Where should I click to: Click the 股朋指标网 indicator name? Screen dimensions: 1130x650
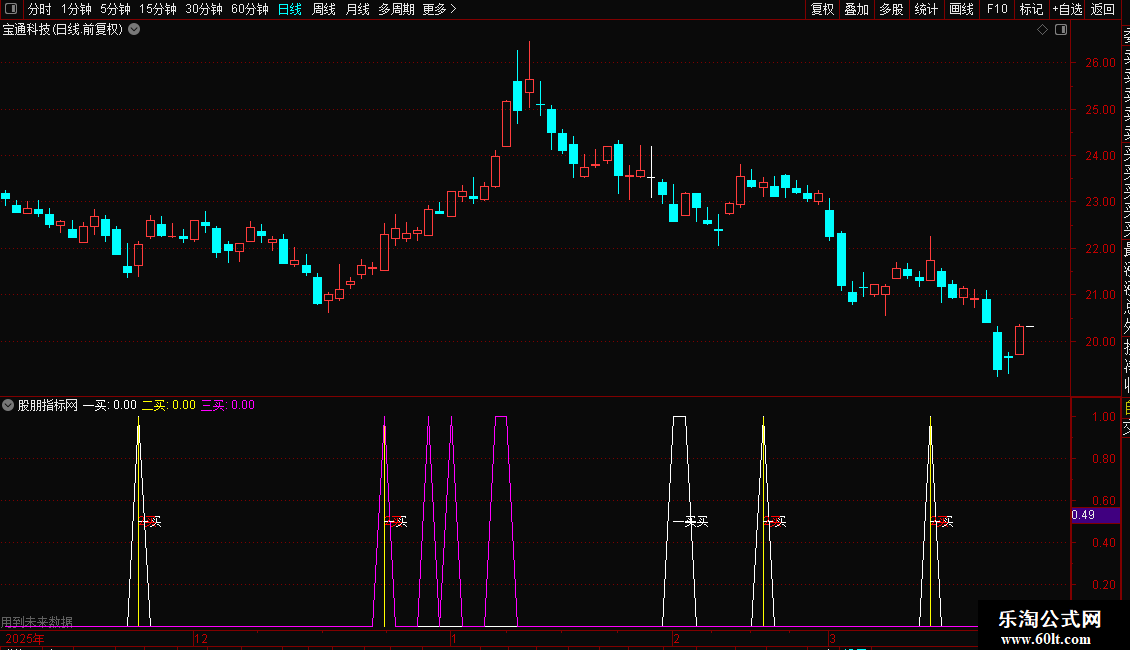coord(48,405)
